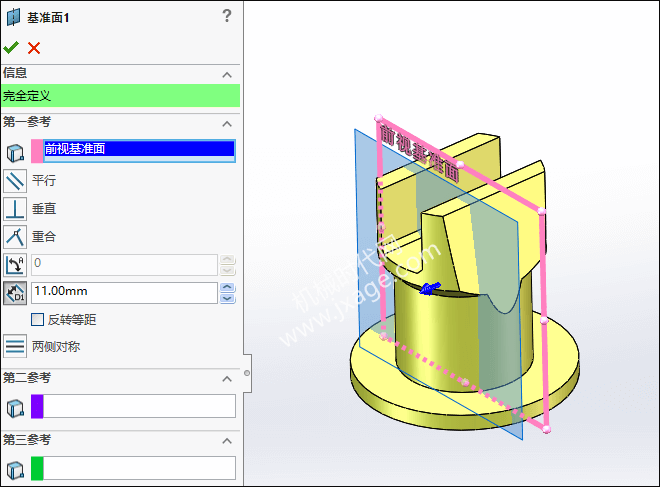Click the 基准面1 plane feature icon
Viewport: 660px width, 487px height.
pos(13,17)
